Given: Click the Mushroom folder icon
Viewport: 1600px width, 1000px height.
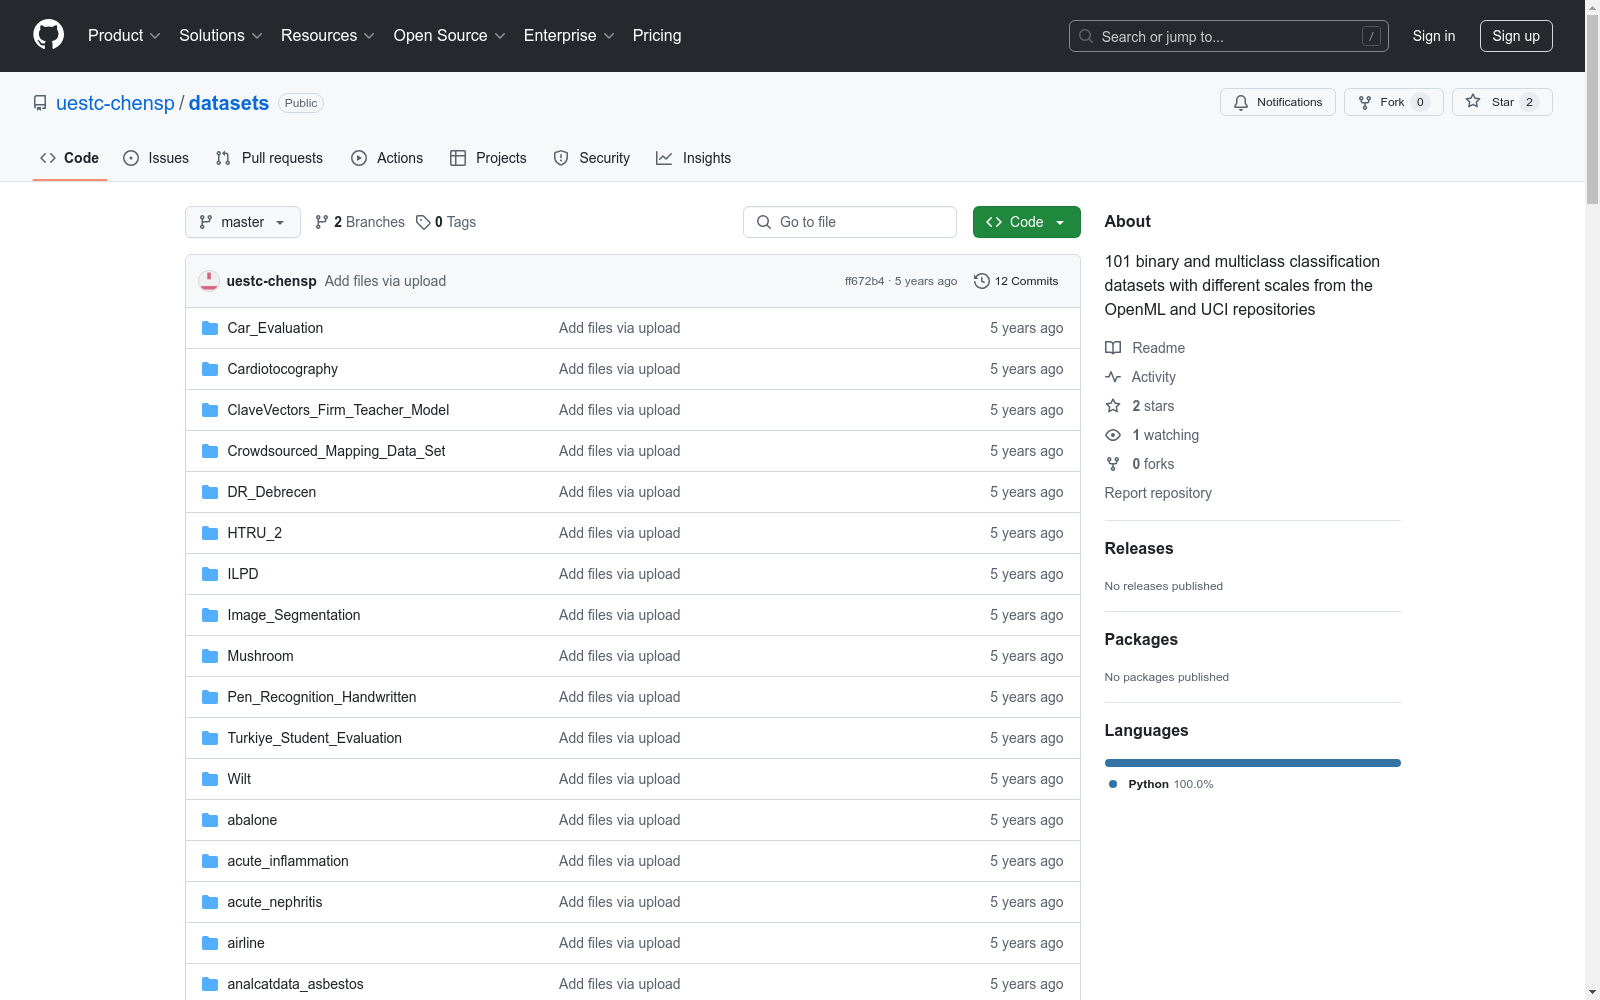Looking at the screenshot, I should tap(210, 656).
